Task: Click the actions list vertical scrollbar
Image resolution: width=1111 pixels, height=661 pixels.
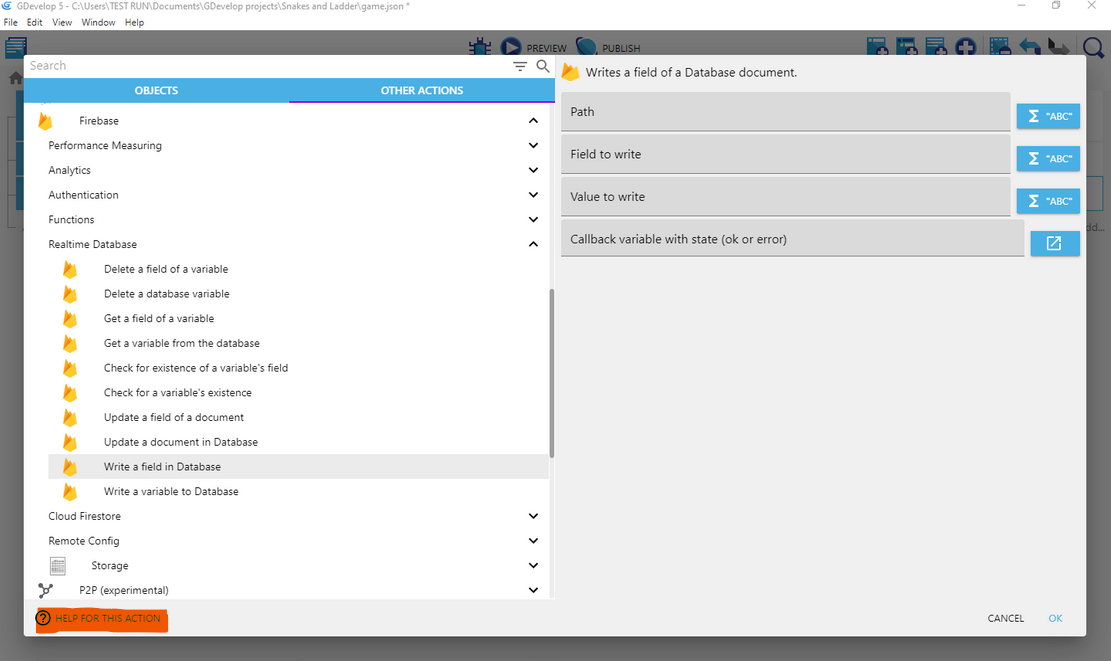Action: coord(551,373)
